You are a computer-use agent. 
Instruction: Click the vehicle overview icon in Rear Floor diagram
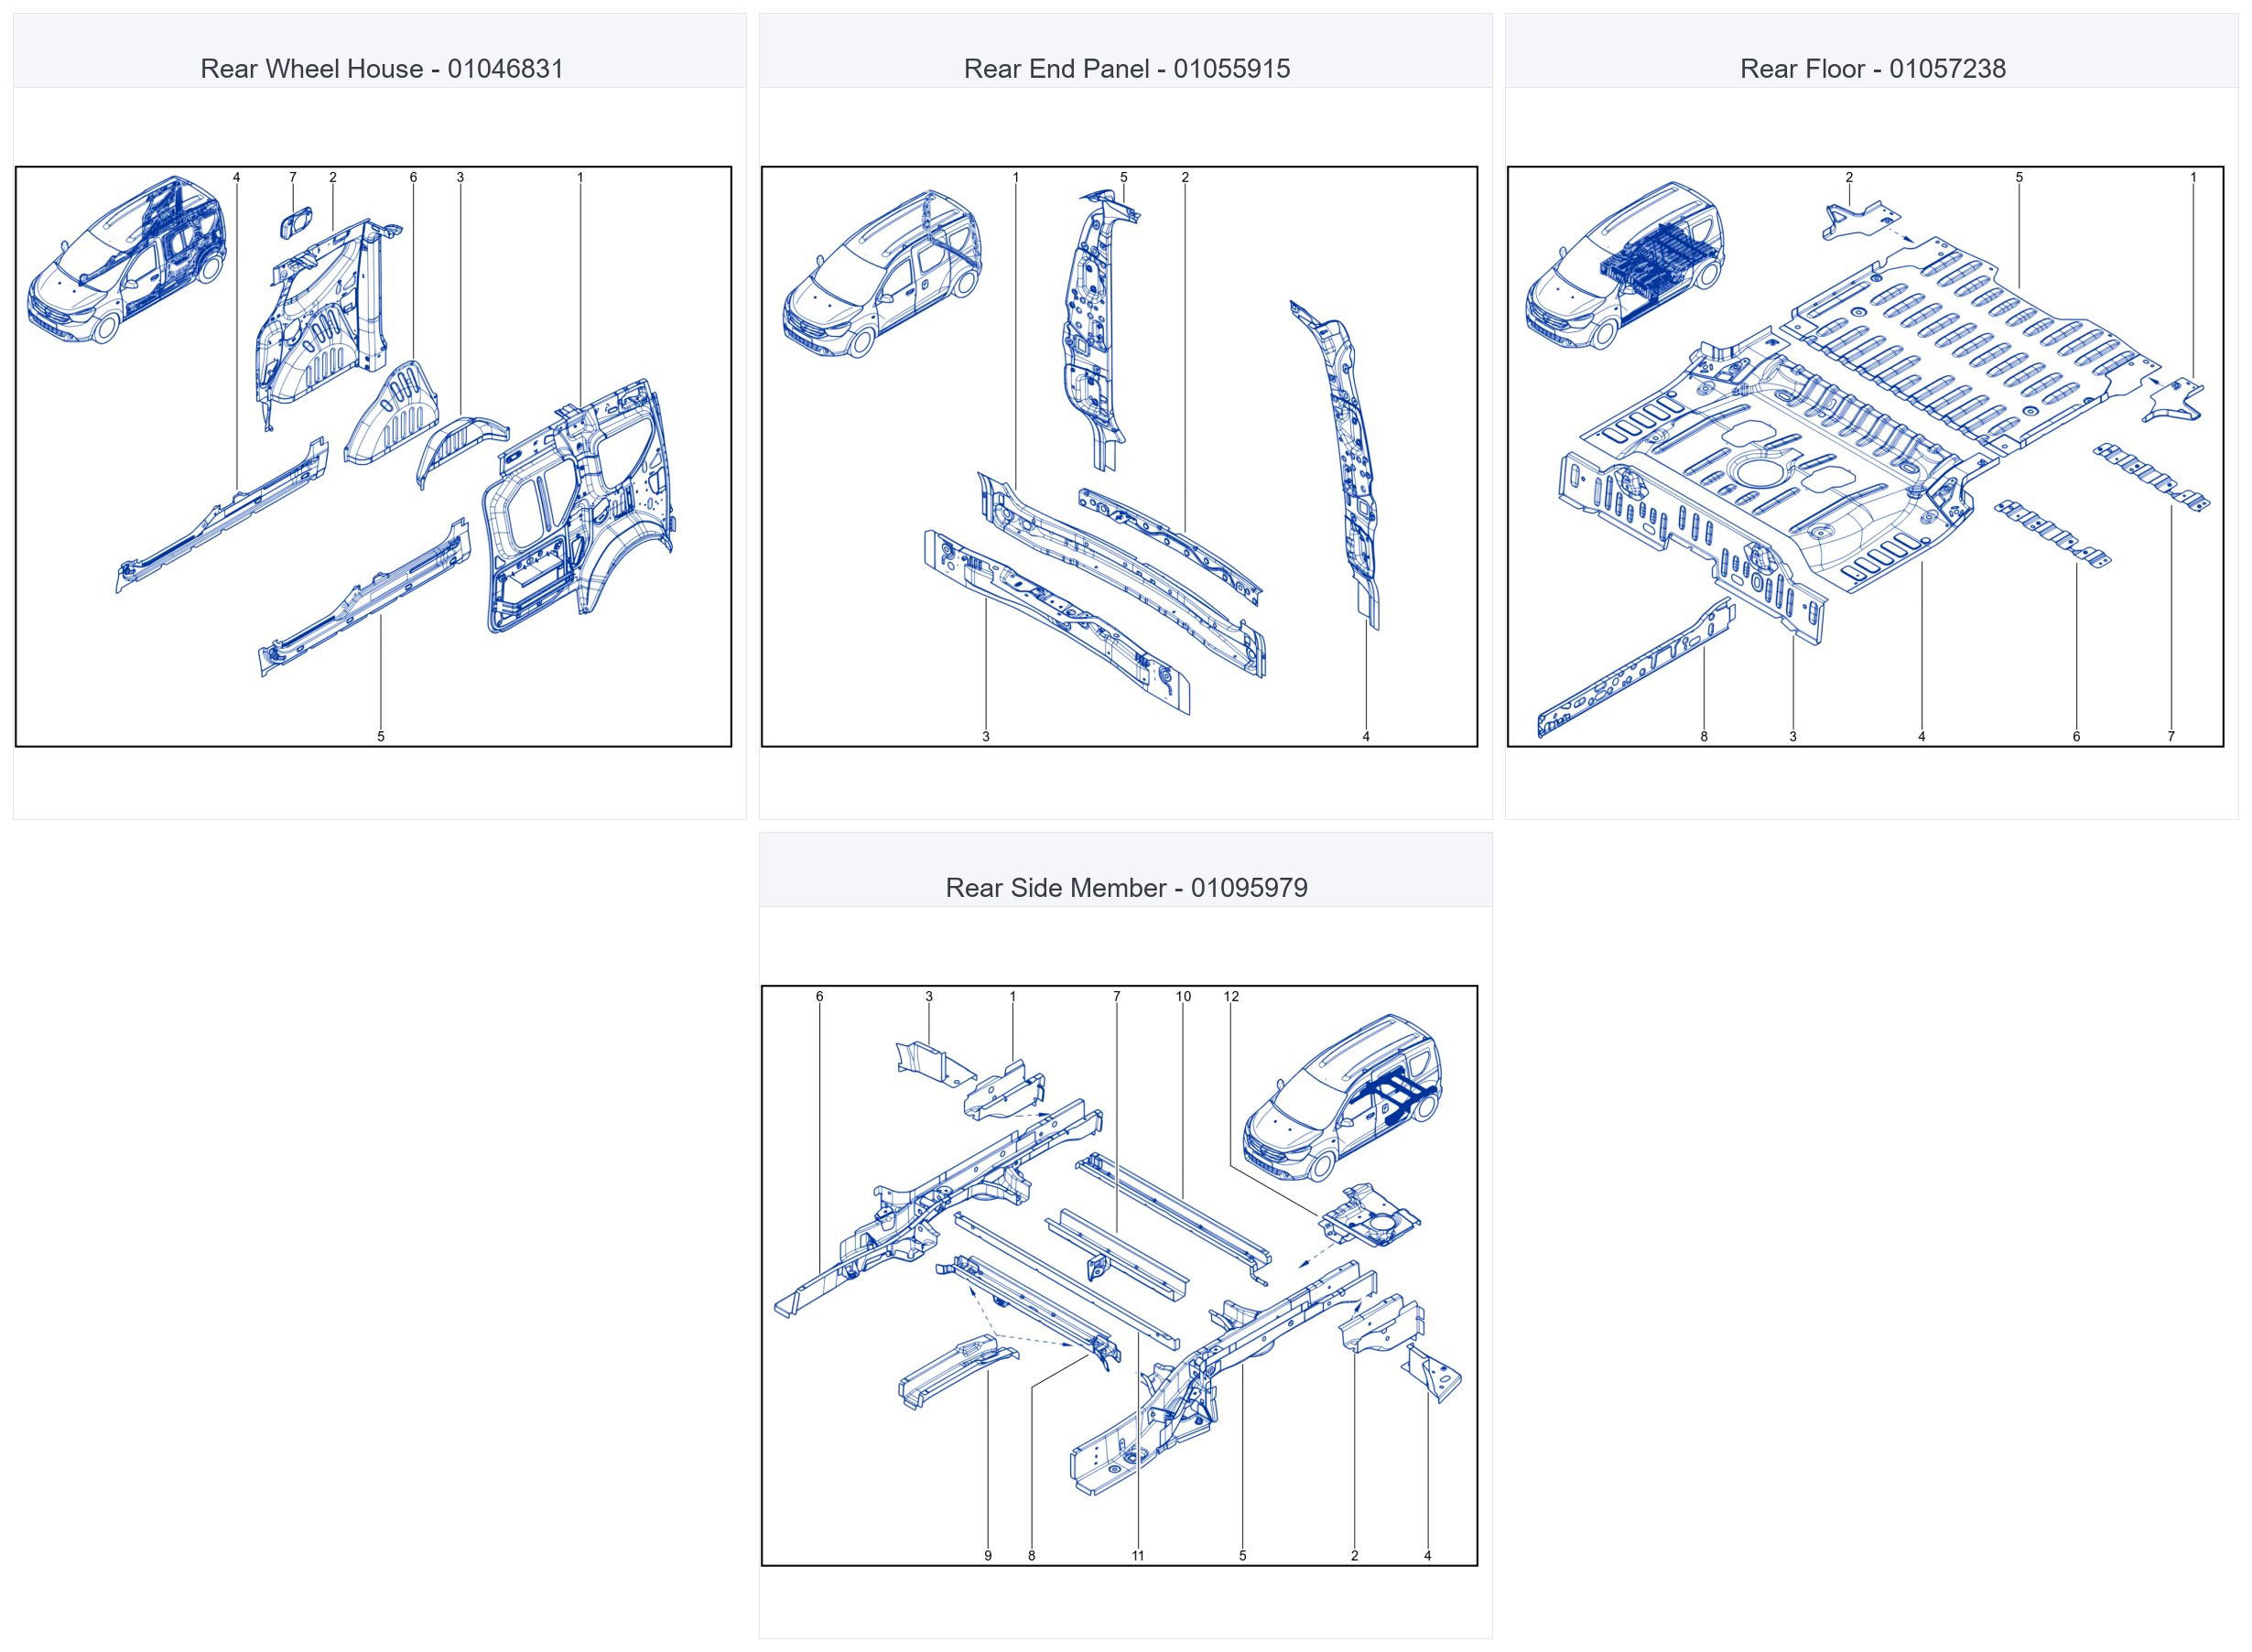(1625, 265)
